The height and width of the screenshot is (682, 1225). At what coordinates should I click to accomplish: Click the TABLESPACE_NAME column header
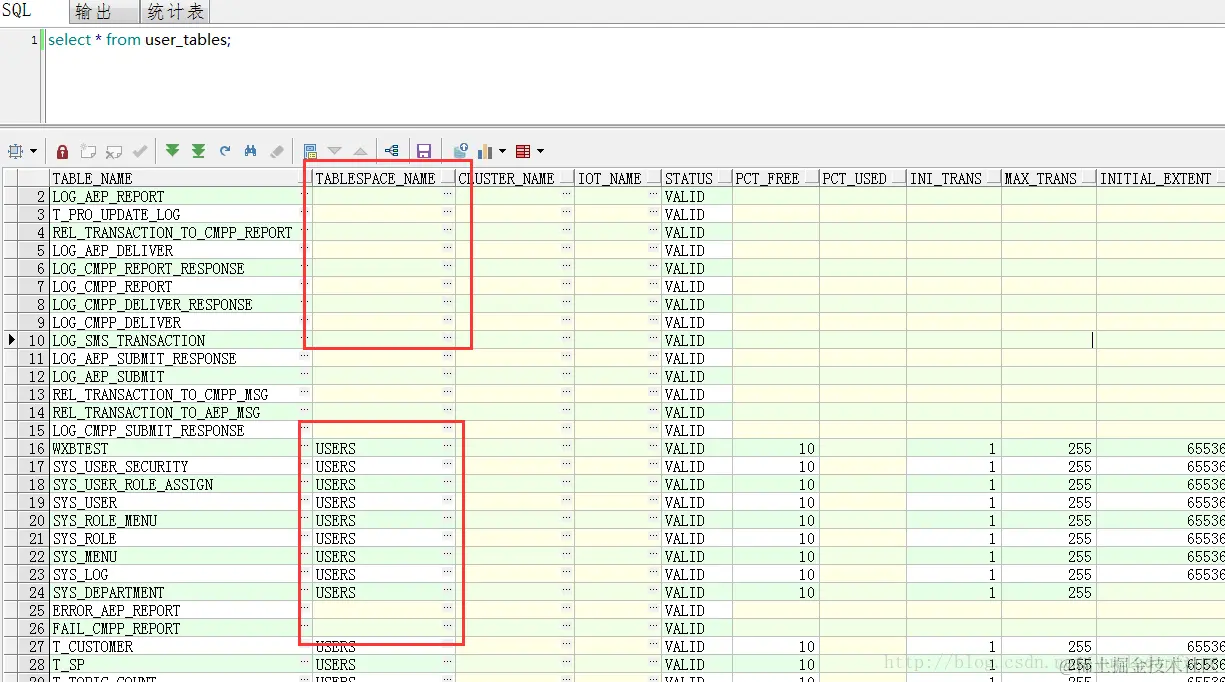(x=384, y=178)
